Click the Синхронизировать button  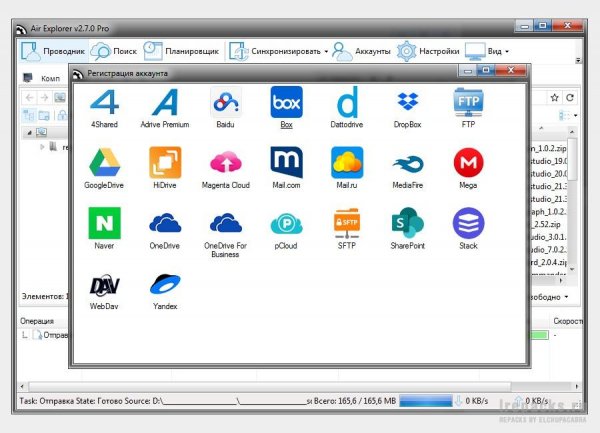pos(275,51)
